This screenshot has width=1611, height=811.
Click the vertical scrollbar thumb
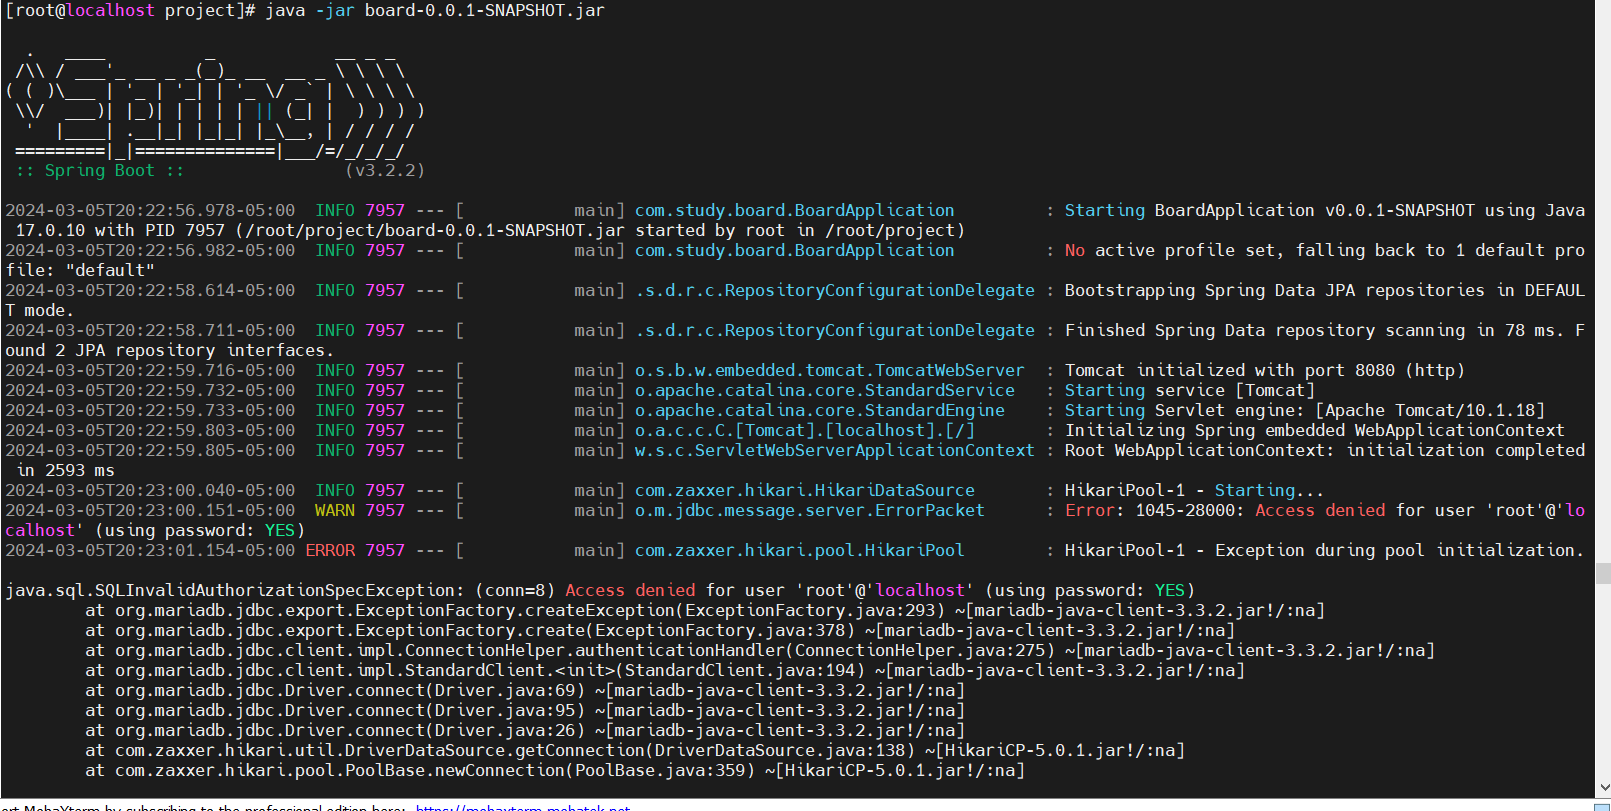[1603, 573]
